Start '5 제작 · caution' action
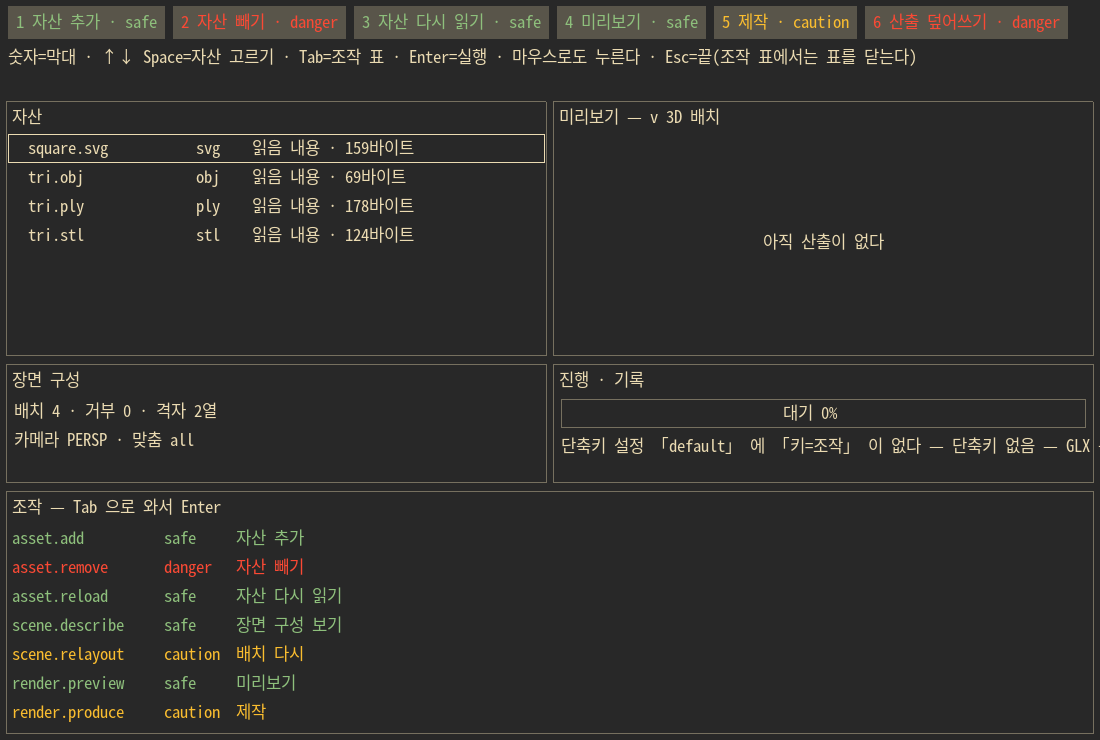Viewport: 1100px width, 740px height. [x=786, y=22]
